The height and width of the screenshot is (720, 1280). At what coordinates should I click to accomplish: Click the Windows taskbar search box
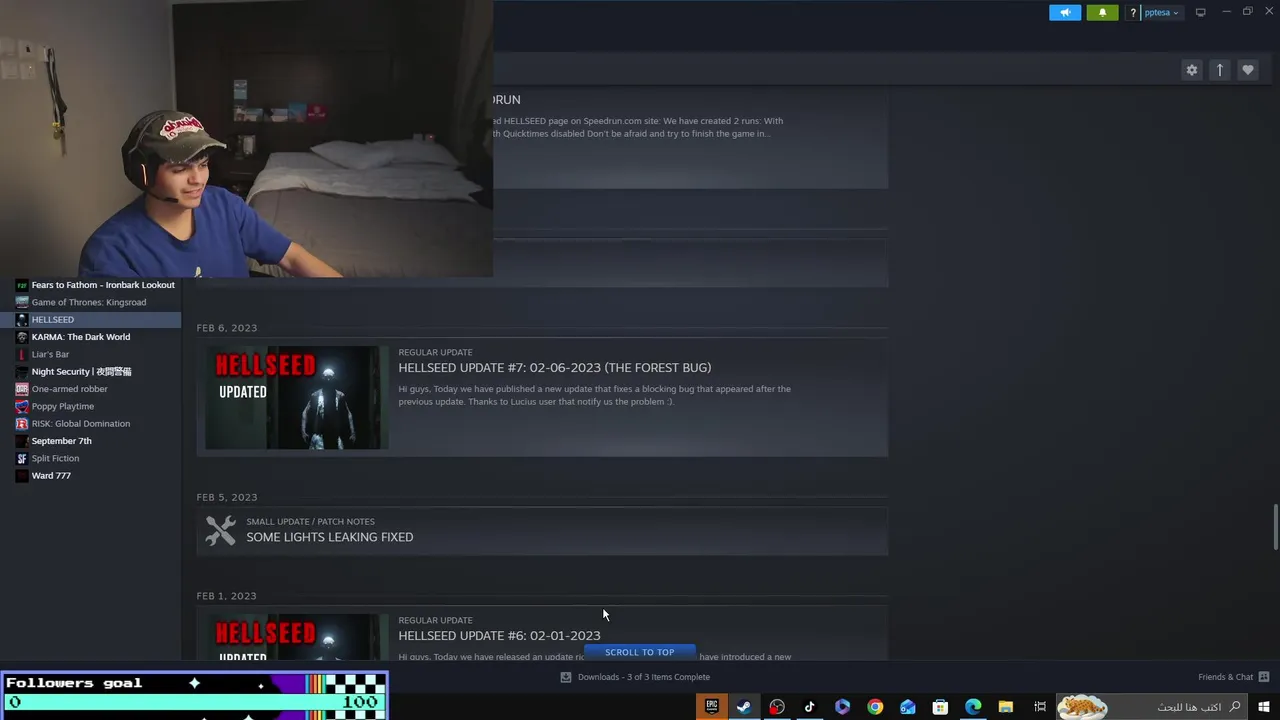tap(1152, 707)
